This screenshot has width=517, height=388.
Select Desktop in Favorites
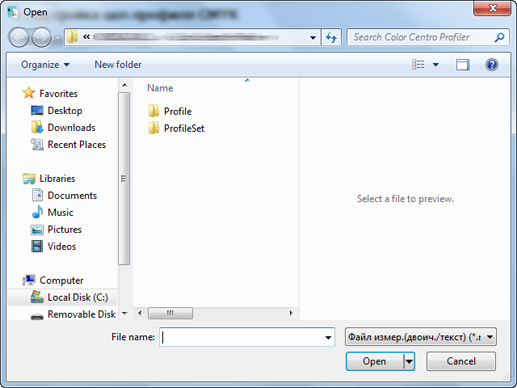tap(65, 111)
